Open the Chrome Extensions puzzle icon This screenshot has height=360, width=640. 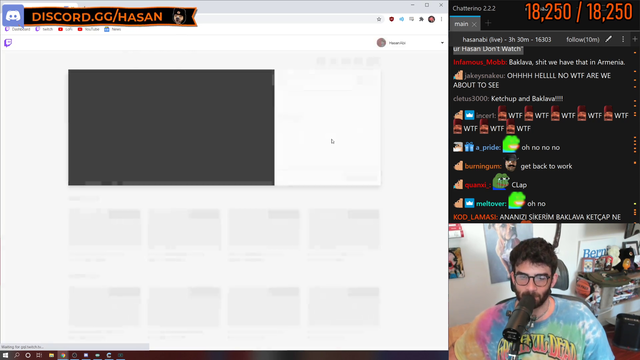coord(421,19)
